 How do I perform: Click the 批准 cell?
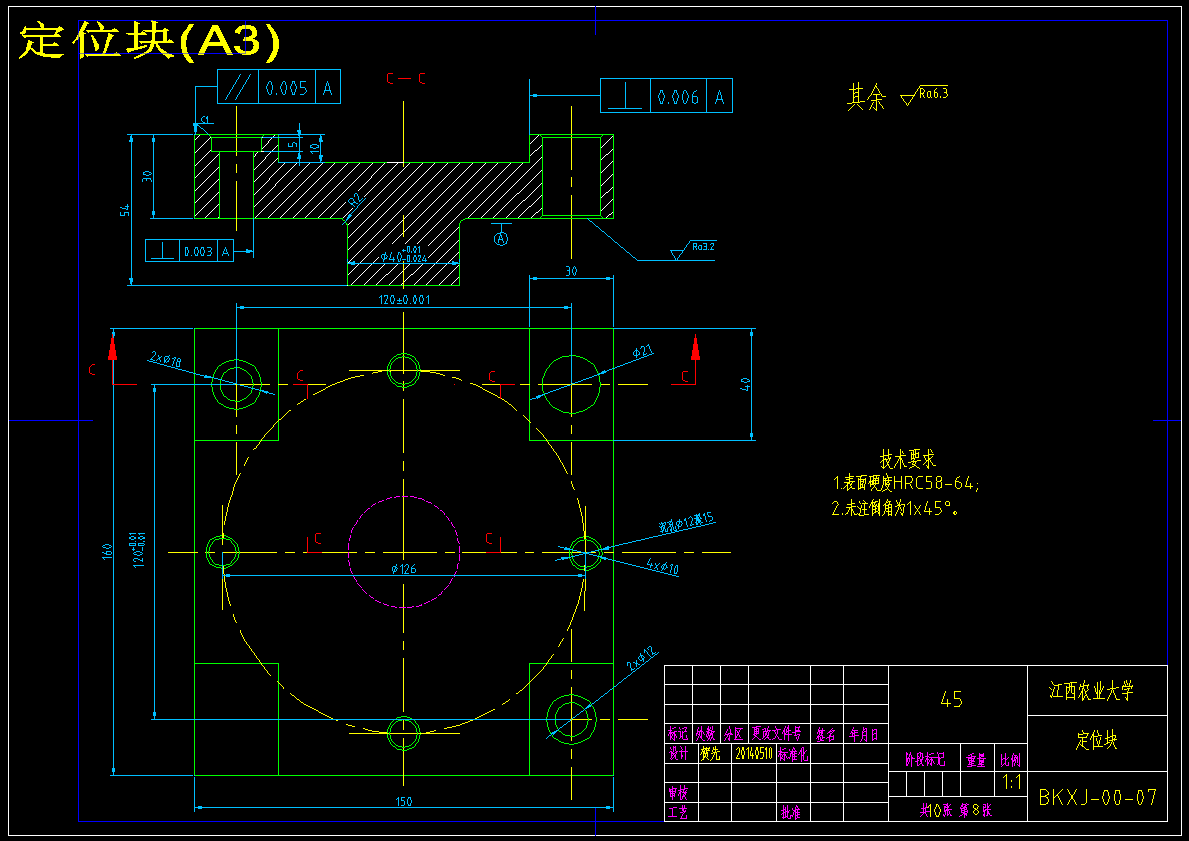coord(791,812)
